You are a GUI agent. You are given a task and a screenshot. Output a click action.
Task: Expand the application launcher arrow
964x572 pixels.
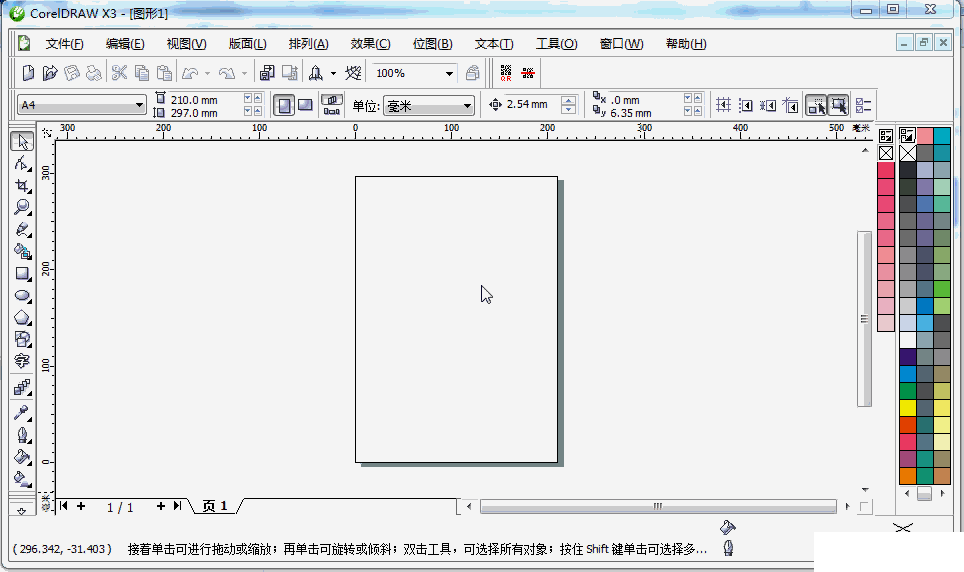pyautogui.click(x=333, y=73)
